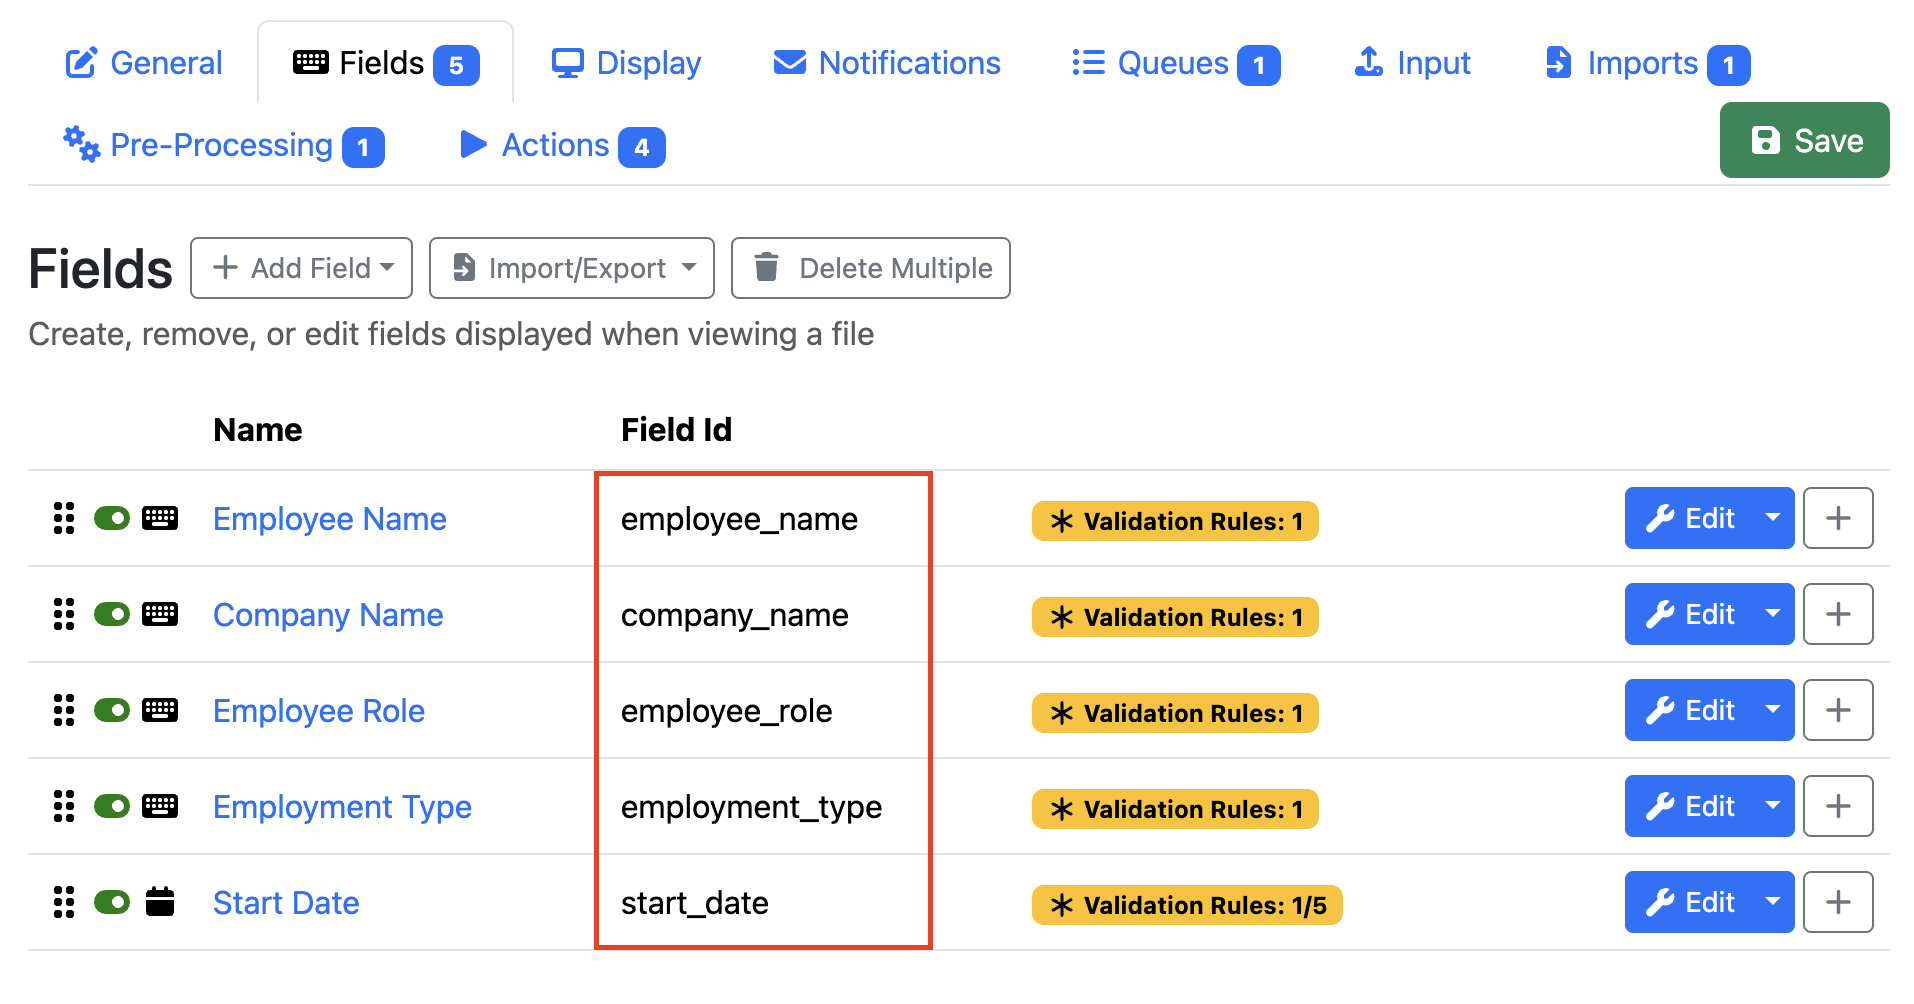Edit the Employment Type field

(x=1689, y=806)
